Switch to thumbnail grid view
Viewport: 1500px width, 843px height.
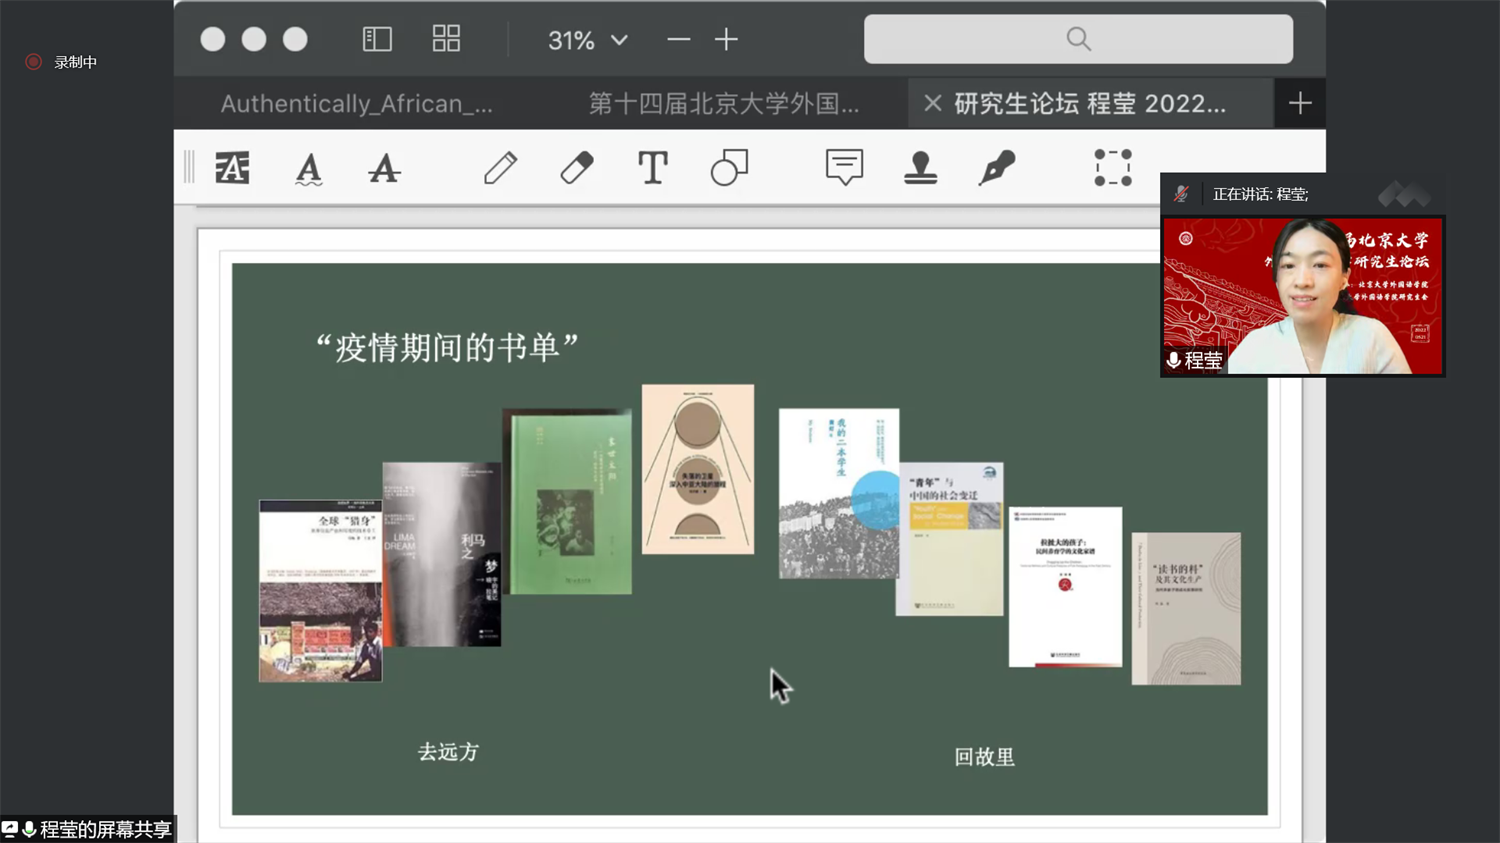tap(446, 39)
